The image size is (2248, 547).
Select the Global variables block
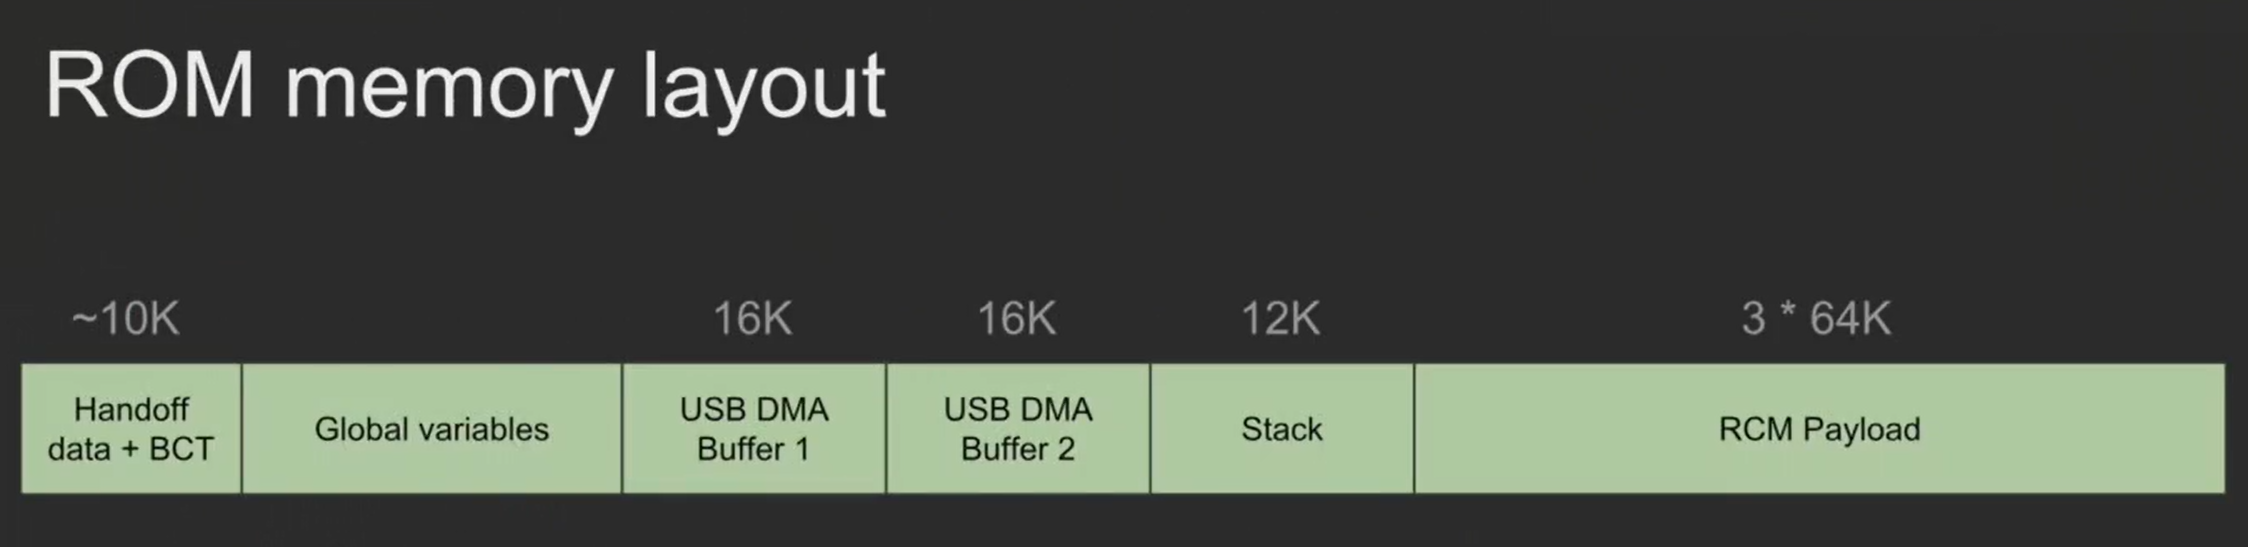click(x=431, y=429)
